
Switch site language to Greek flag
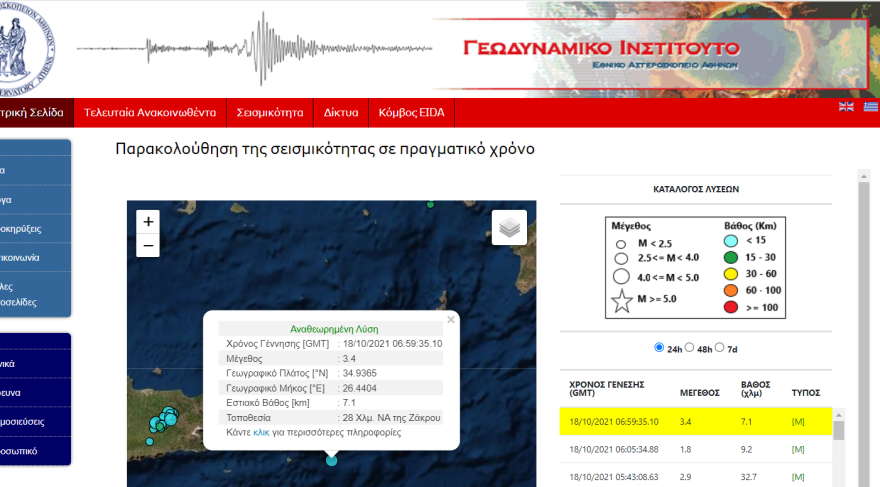pos(871,107)
